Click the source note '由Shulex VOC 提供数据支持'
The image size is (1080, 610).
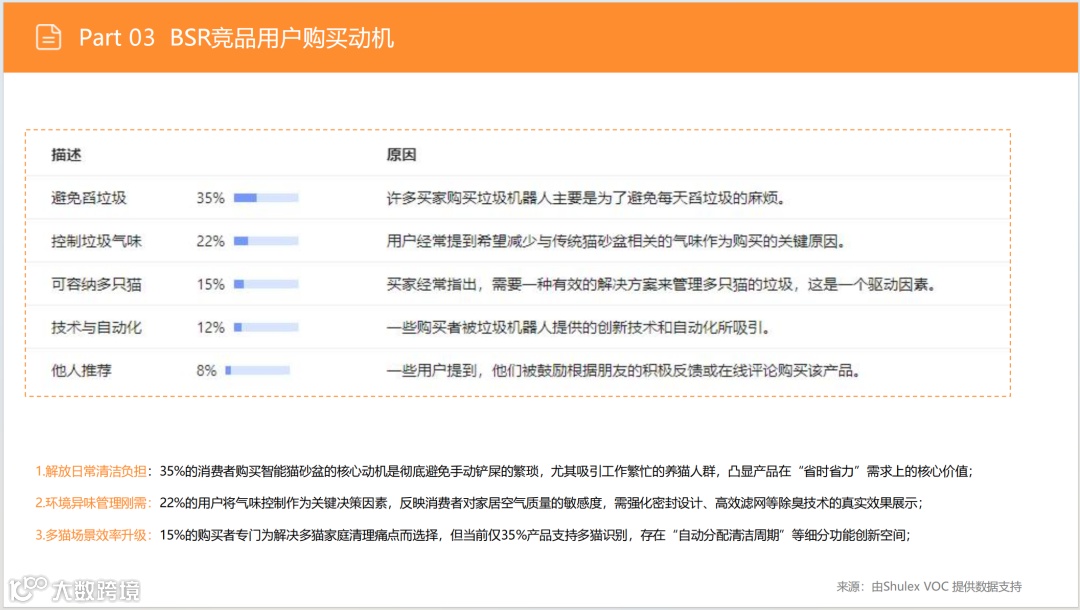coord(946,587)
